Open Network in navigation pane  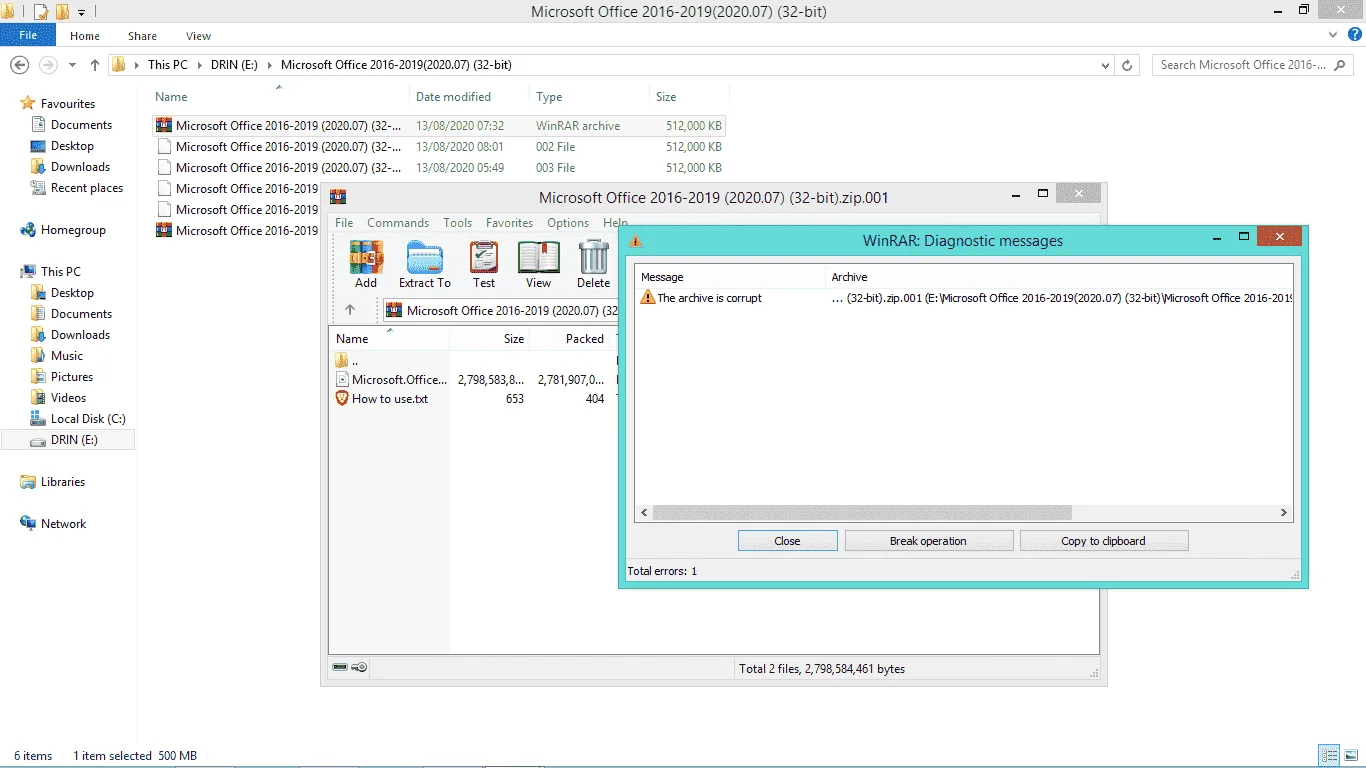[x=53, y=524]
